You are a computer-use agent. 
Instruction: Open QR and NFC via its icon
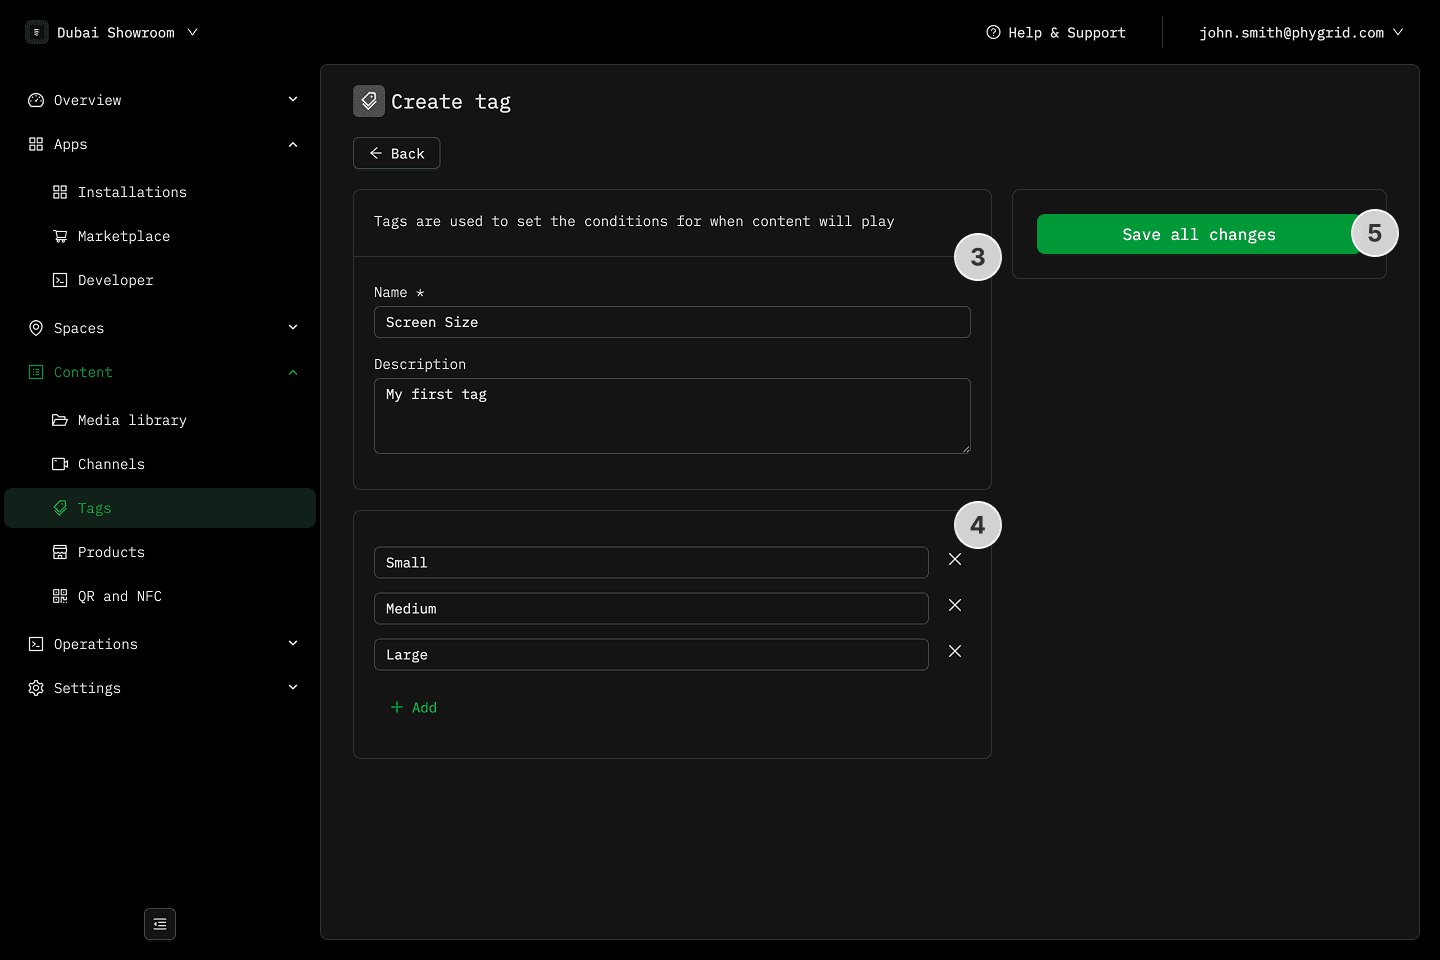60,596
